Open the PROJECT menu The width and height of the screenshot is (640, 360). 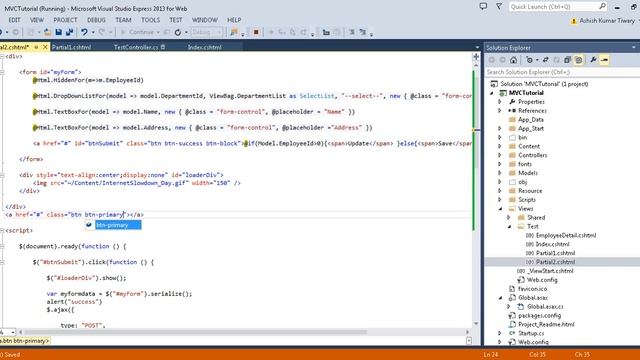pos(65,20)
